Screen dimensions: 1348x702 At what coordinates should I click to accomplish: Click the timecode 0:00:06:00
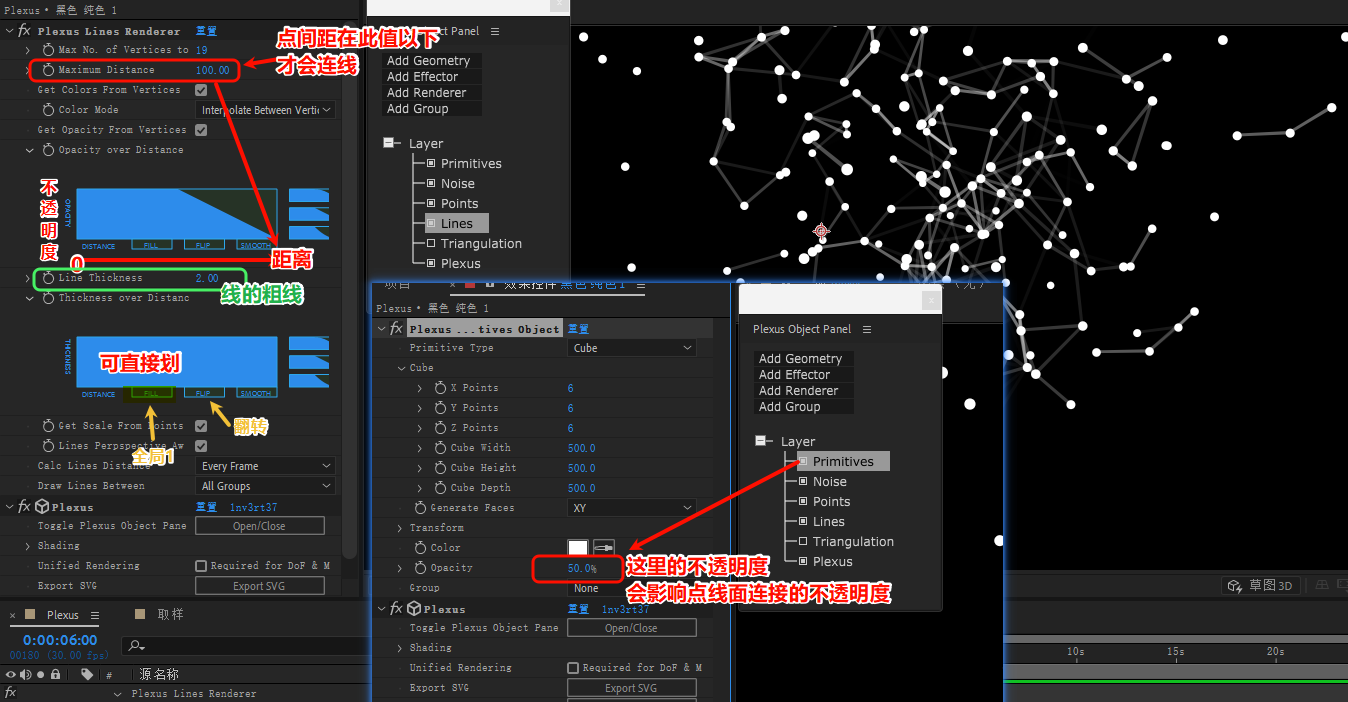click(60, 640)
